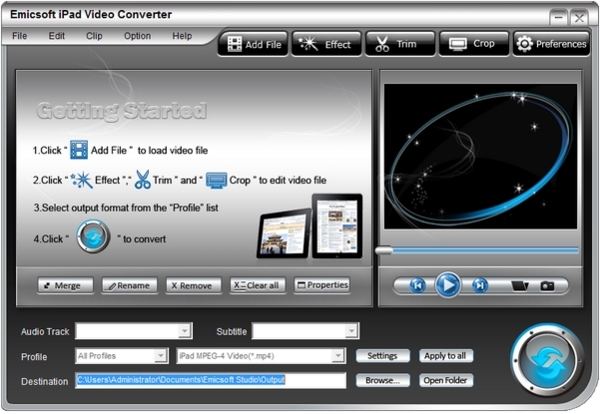The width and height of the screenshot is (600, 414).
Task: Open the Effect editing tool
Action: [326, 44]
